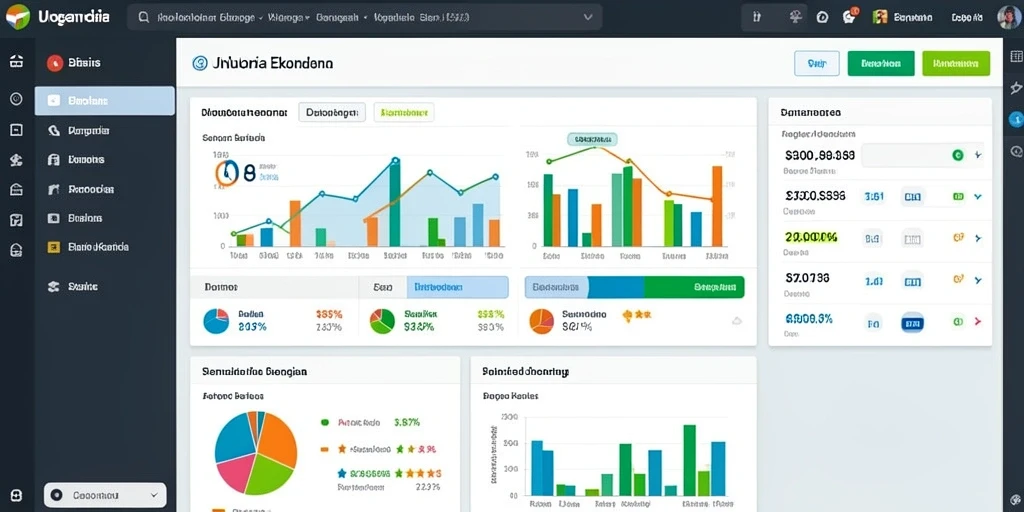The width and height of the screenshot is (1024, 512).
Task: Open the dropdown selector at the sidebar bottom
Action: [x=105, y=496]
